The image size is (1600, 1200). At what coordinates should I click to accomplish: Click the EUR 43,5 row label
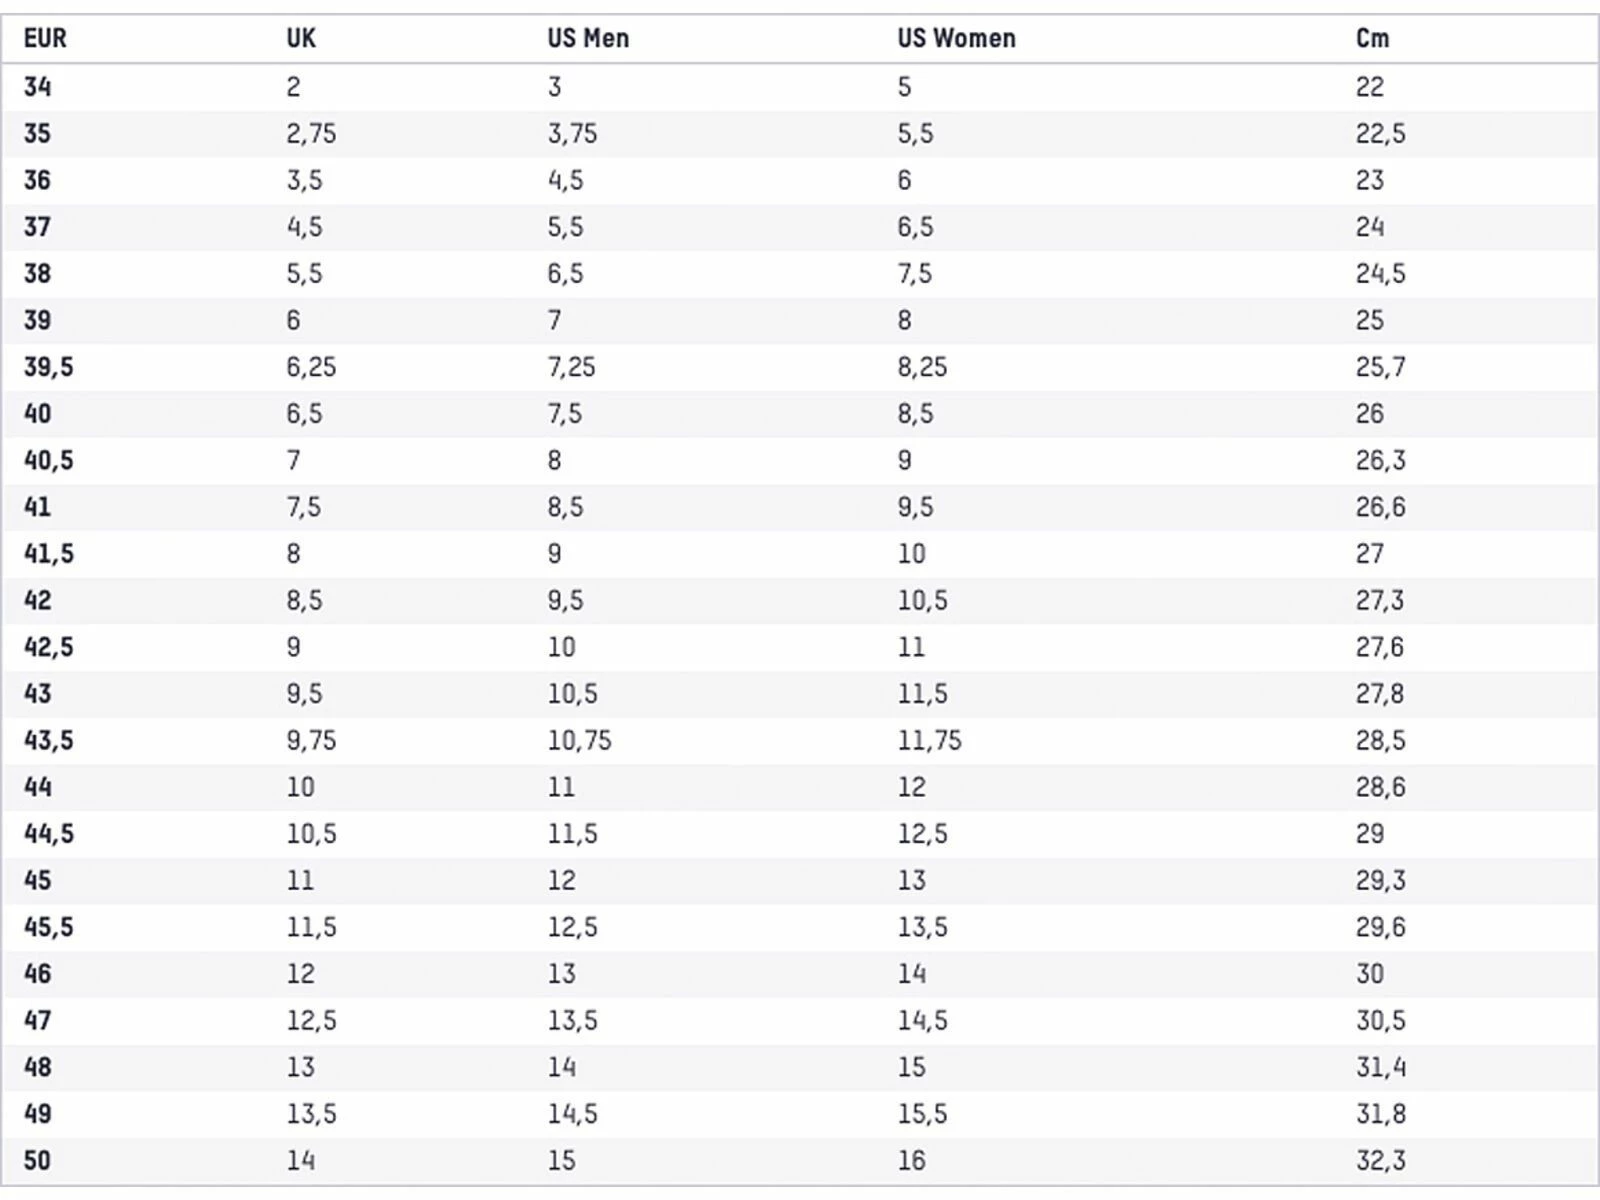point(49,741)
